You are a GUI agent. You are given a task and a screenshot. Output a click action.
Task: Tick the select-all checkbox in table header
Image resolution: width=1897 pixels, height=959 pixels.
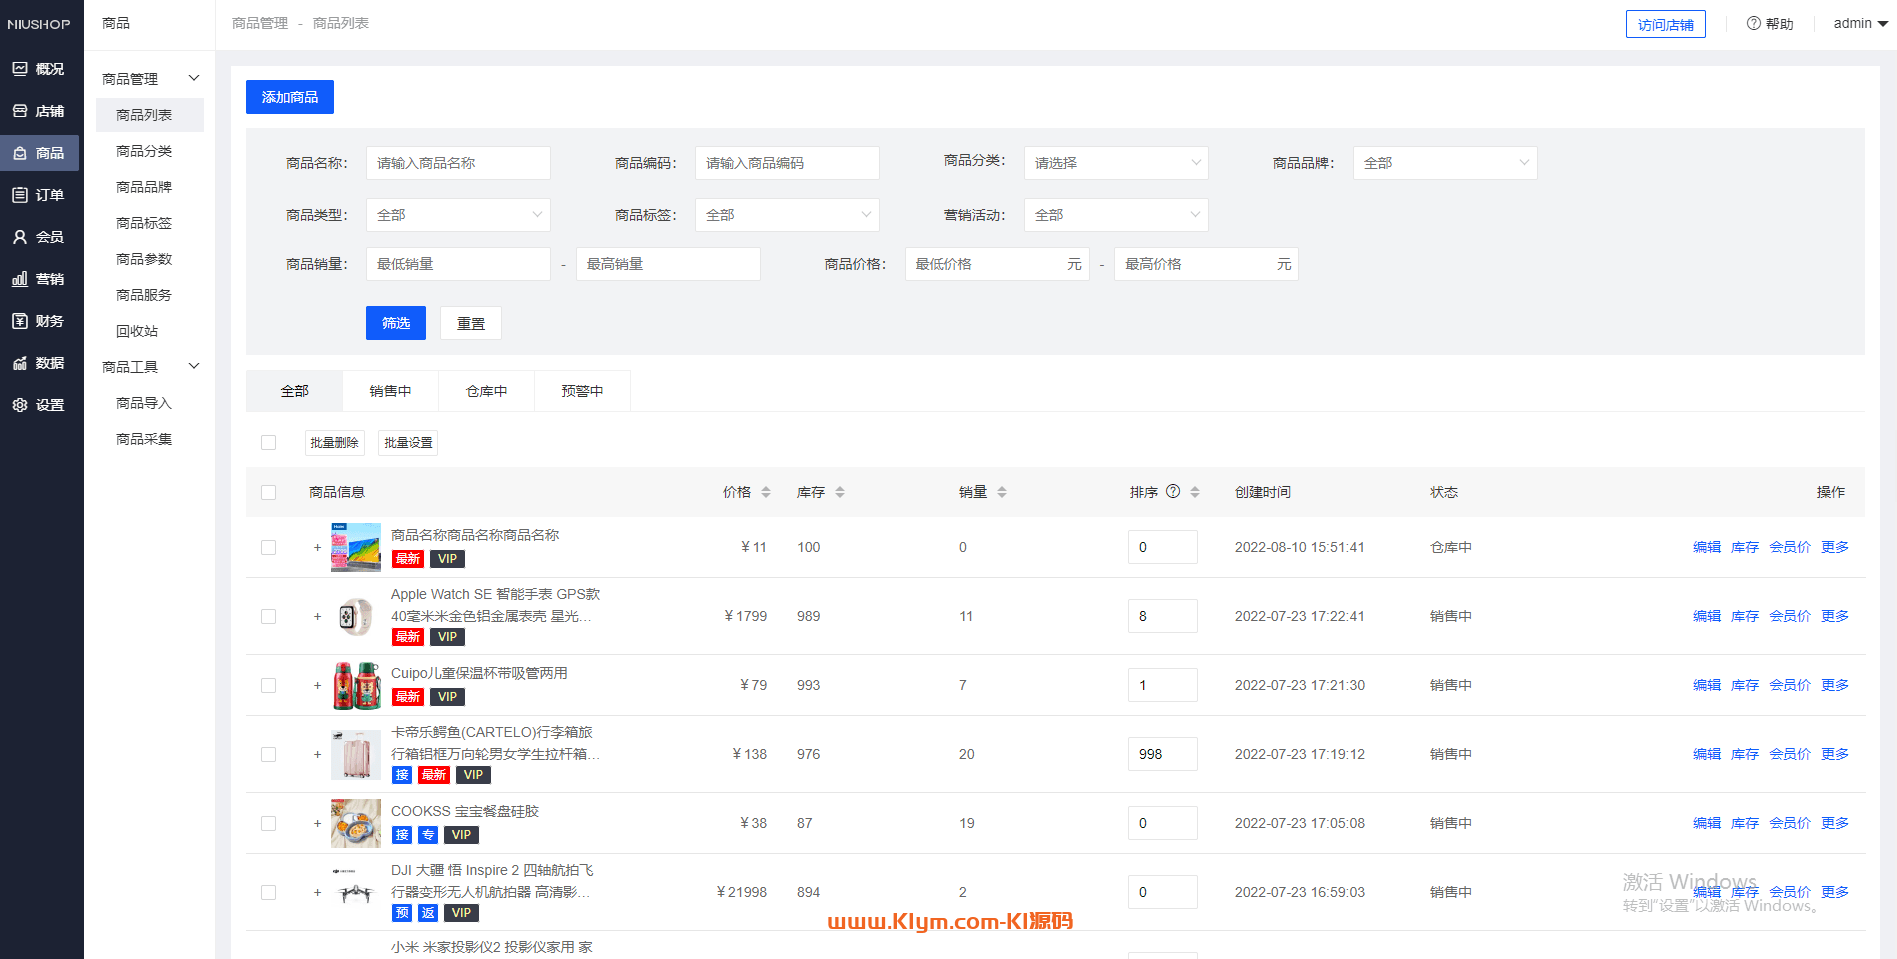click(x=268, y=492)
